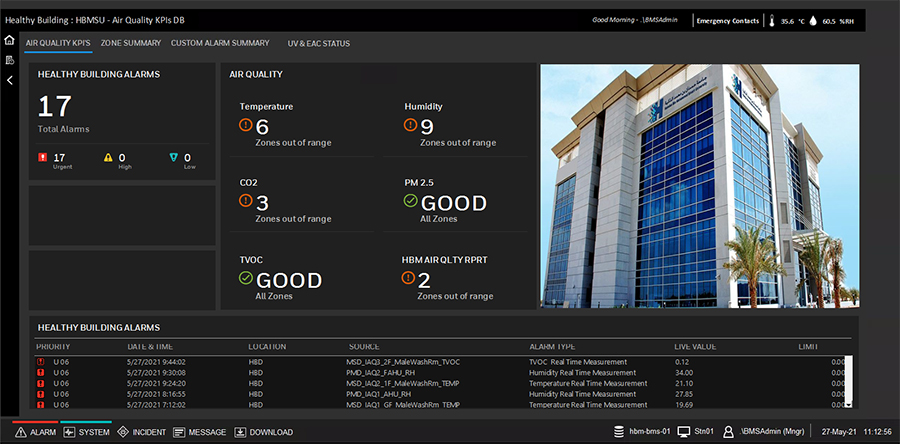
Task: Click the Low alarms teal icon
Action: pyautogui.click(x=174, y=157)
